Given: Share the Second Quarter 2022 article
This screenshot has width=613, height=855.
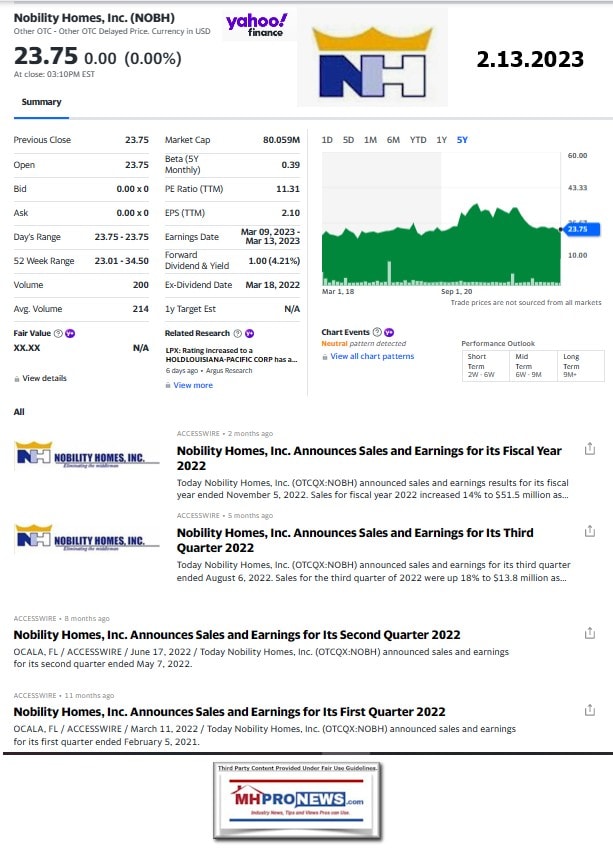Looking at the screenshot, I should (x=590, y=633).
